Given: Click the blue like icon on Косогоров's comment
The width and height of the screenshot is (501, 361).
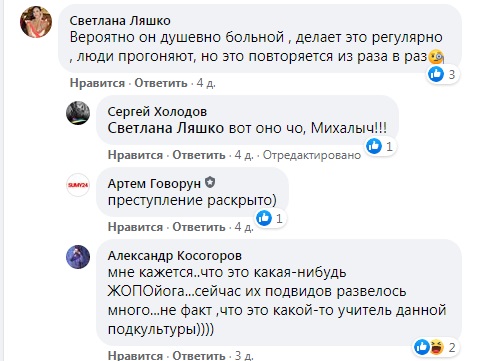Looking at the screenshot, I should [422, 347].
